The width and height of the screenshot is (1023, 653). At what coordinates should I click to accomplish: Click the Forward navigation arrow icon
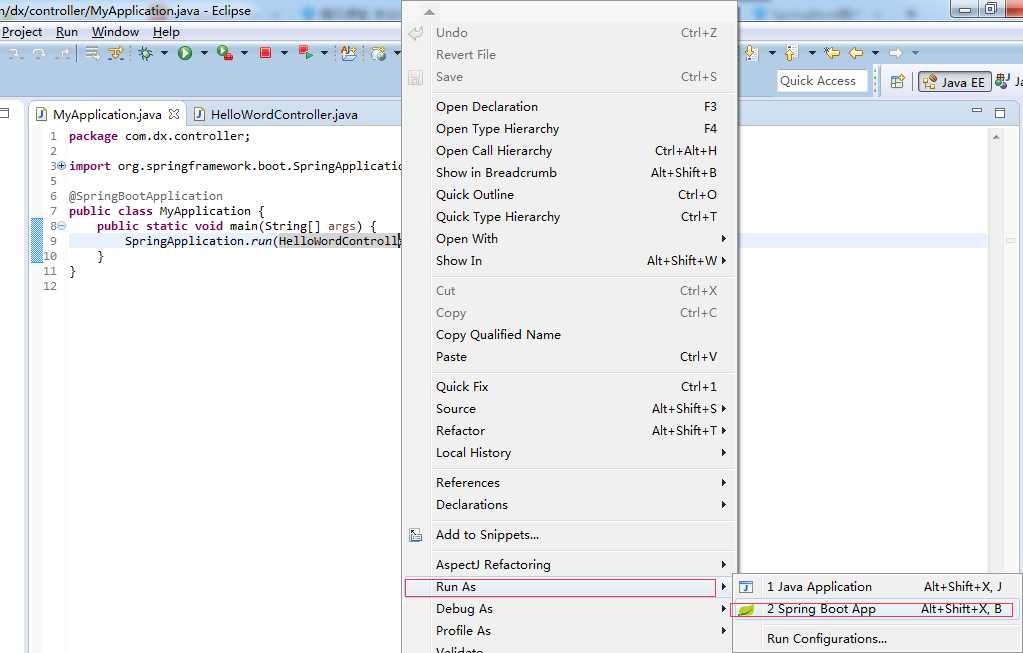pyautogui.click(x=896, y=53)
